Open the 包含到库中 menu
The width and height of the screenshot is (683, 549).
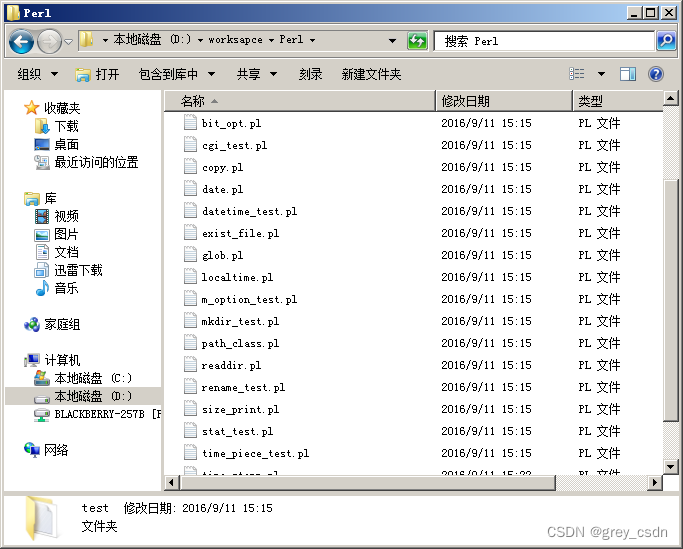176,74
